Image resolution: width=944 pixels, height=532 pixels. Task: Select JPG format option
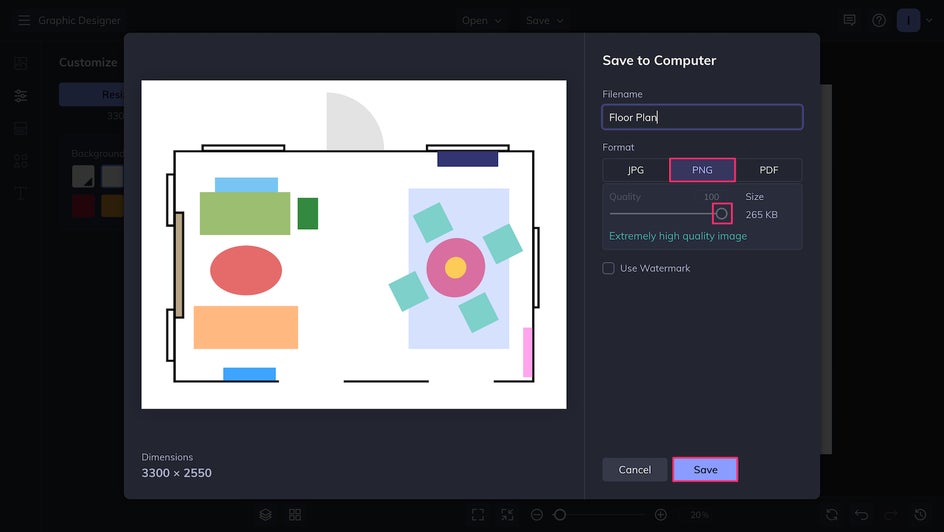click(x=636, y=170)
